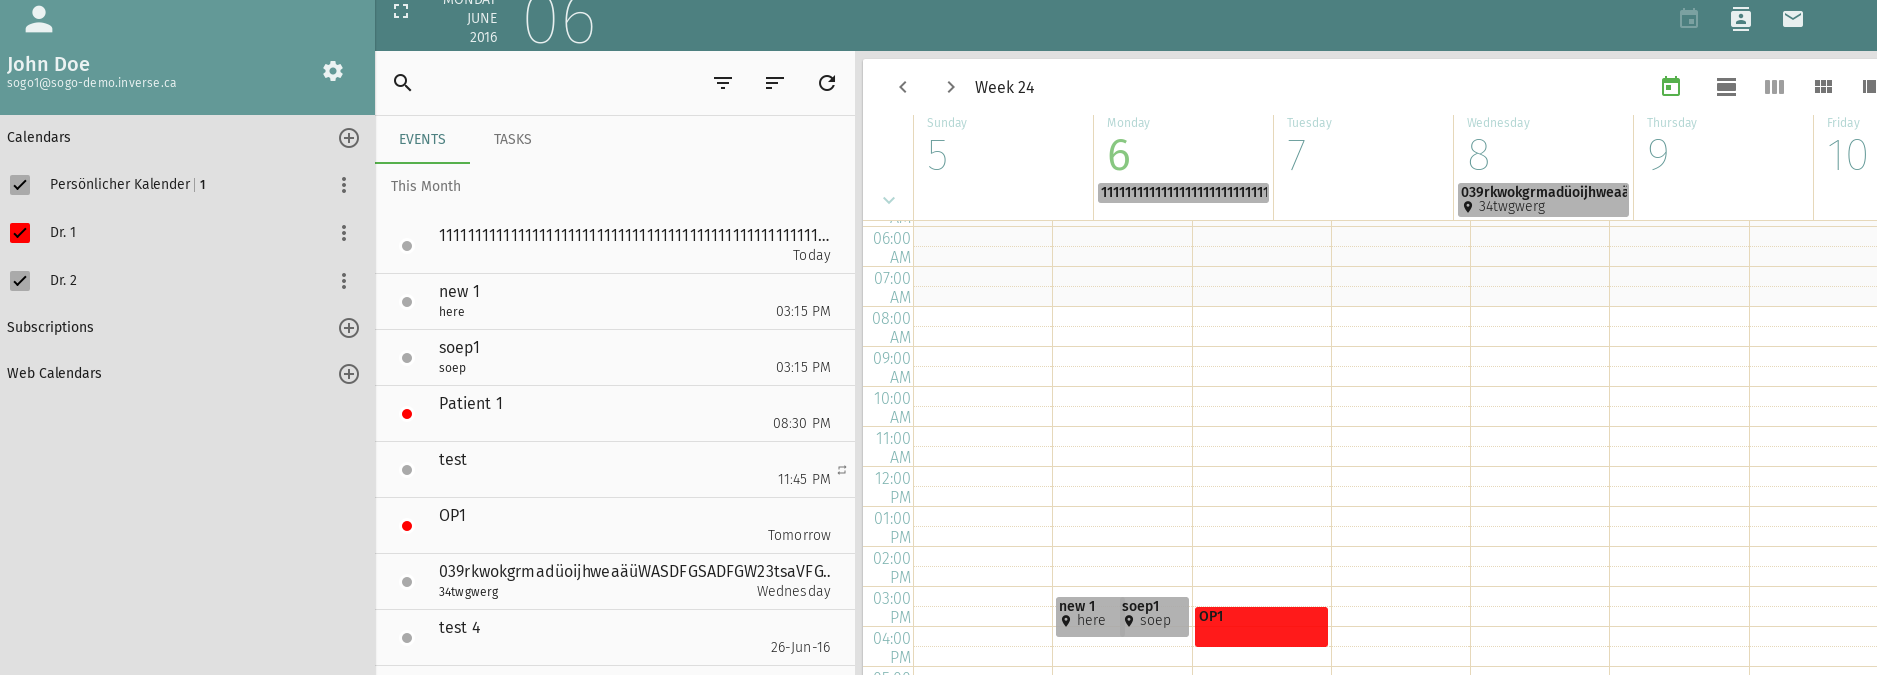Open options menu for Dr. 1 calendar
The image size is (1877, 675).
pos(344,233)
